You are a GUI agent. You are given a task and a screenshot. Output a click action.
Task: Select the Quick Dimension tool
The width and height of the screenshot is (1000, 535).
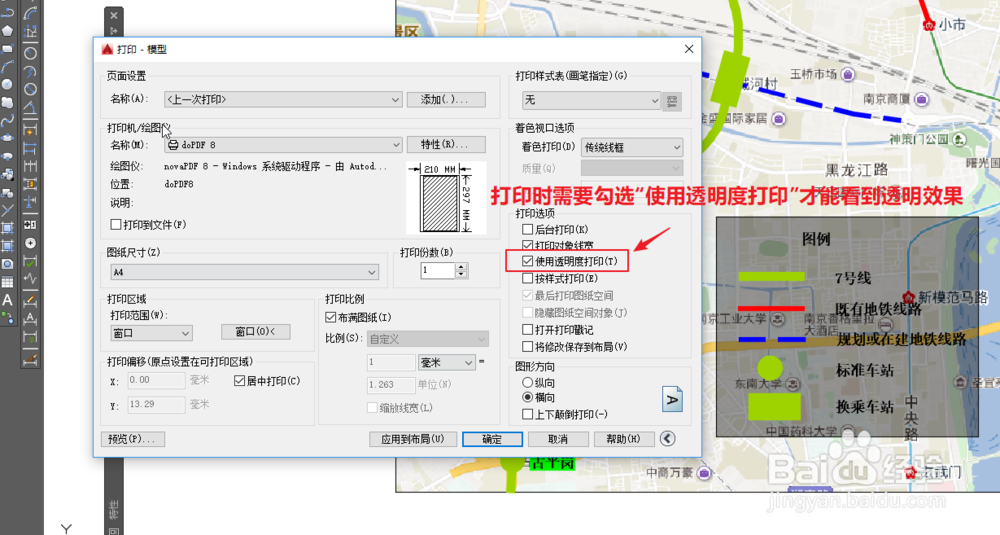click(x=30, y=131)
